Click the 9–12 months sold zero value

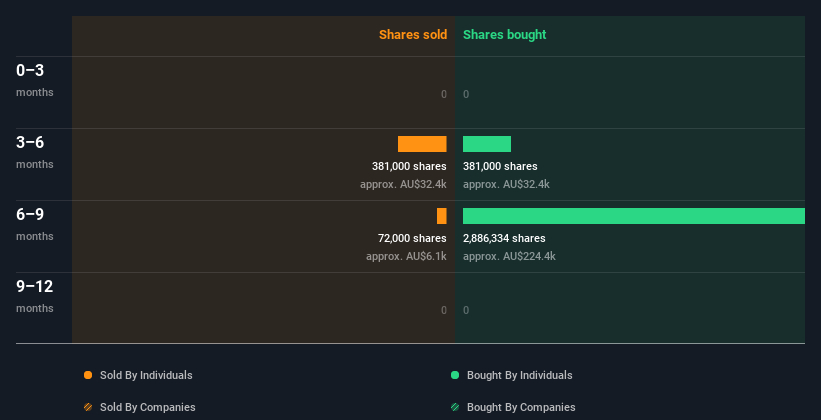(444, 310)
